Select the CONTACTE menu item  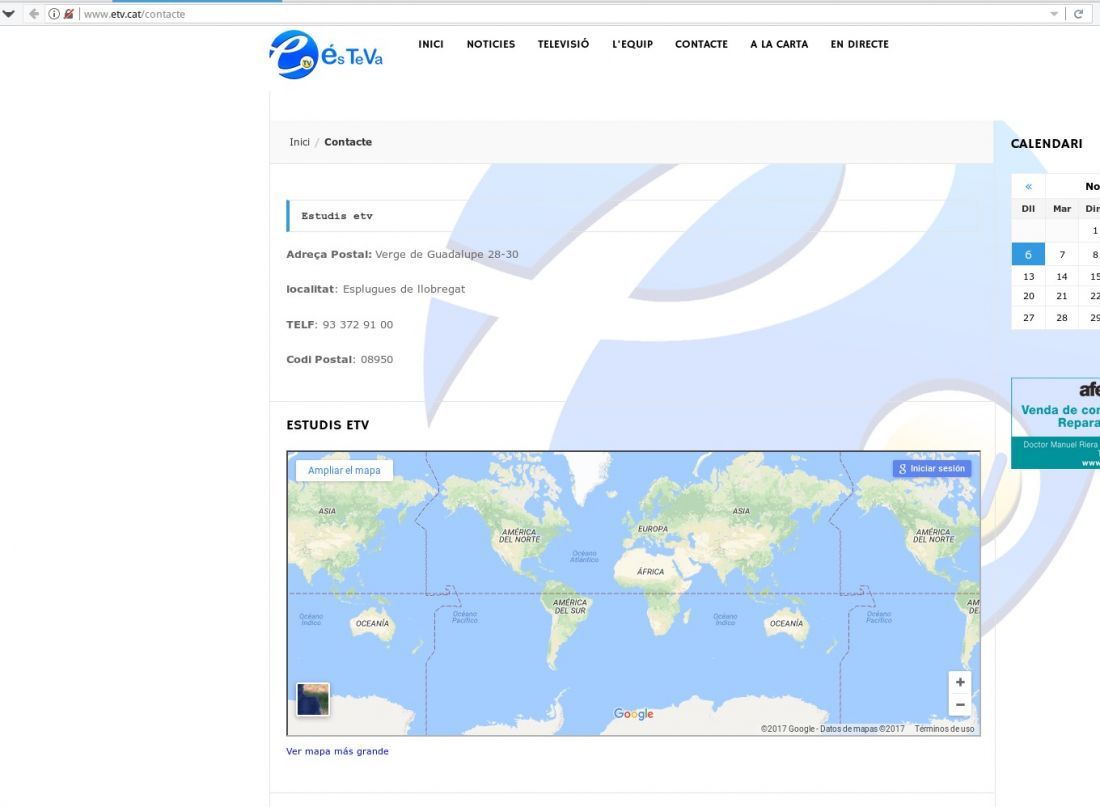(702, 44)
